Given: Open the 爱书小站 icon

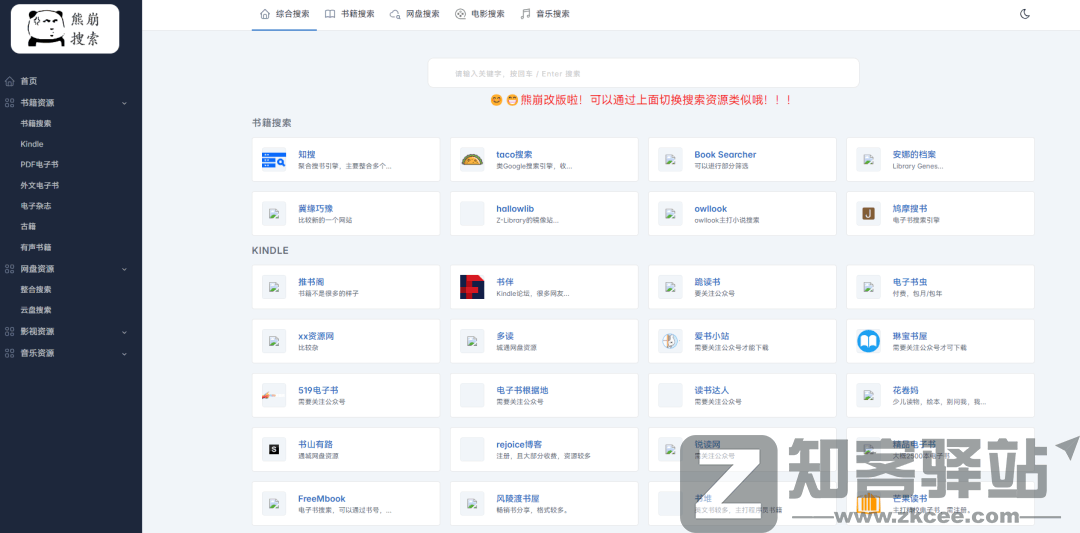Looking at the screenshot, I should click(670, 341).
